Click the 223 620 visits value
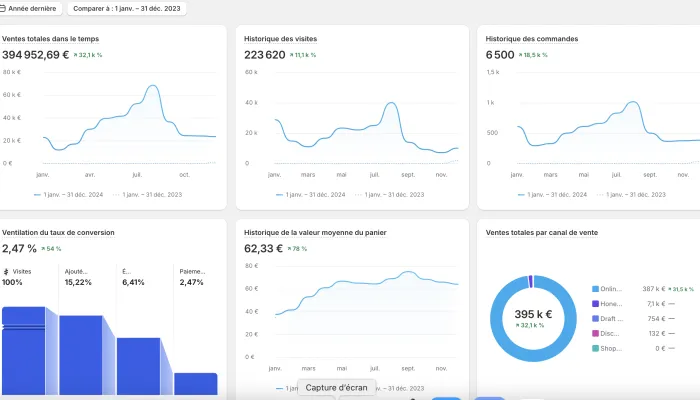Screen dimensions: 700x400 coord(264,55)
